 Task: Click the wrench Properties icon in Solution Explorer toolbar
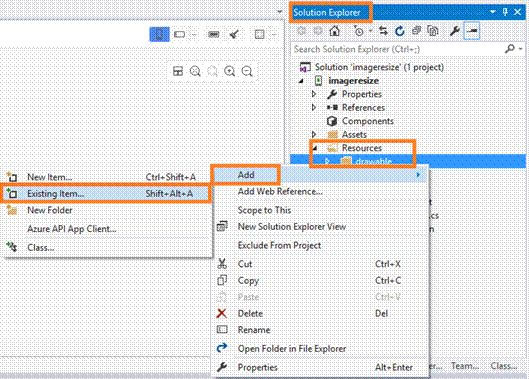pos(454,31)
